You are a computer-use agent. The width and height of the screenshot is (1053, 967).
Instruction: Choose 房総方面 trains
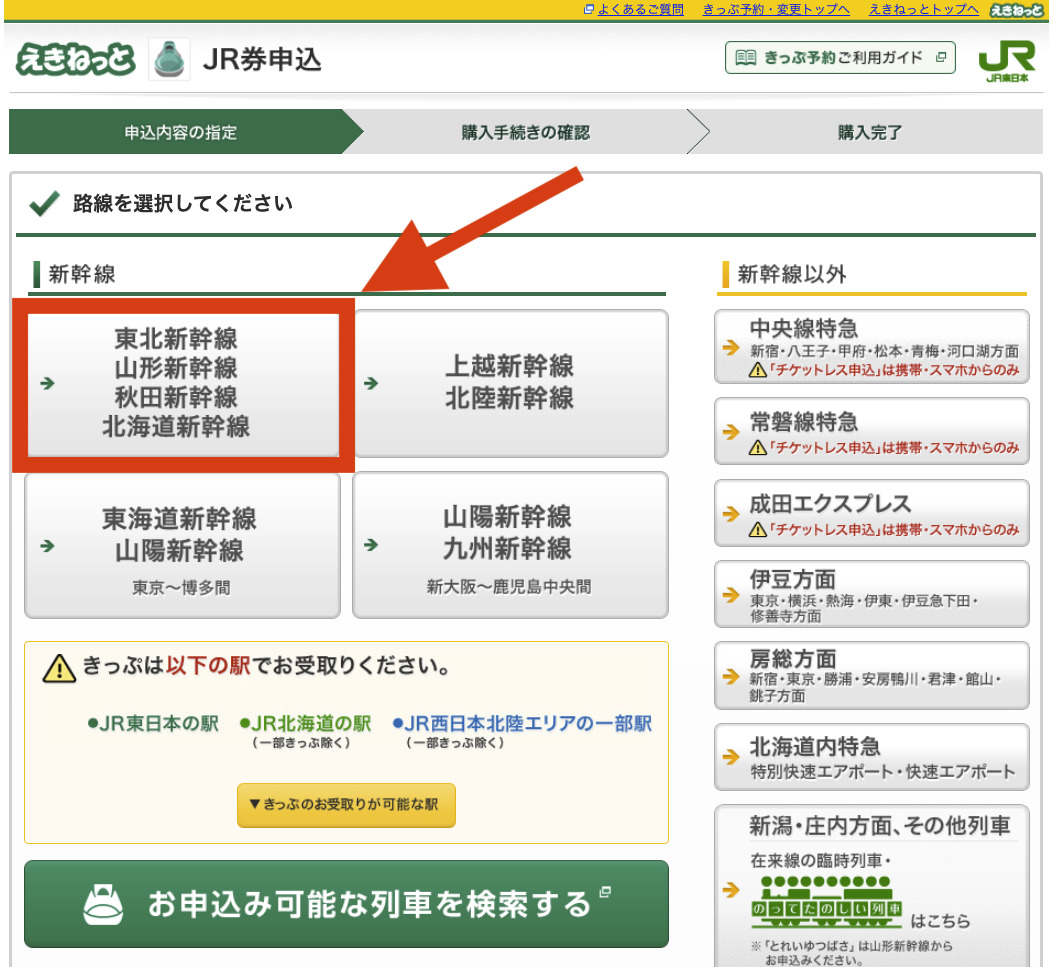[x=872, y=676]
